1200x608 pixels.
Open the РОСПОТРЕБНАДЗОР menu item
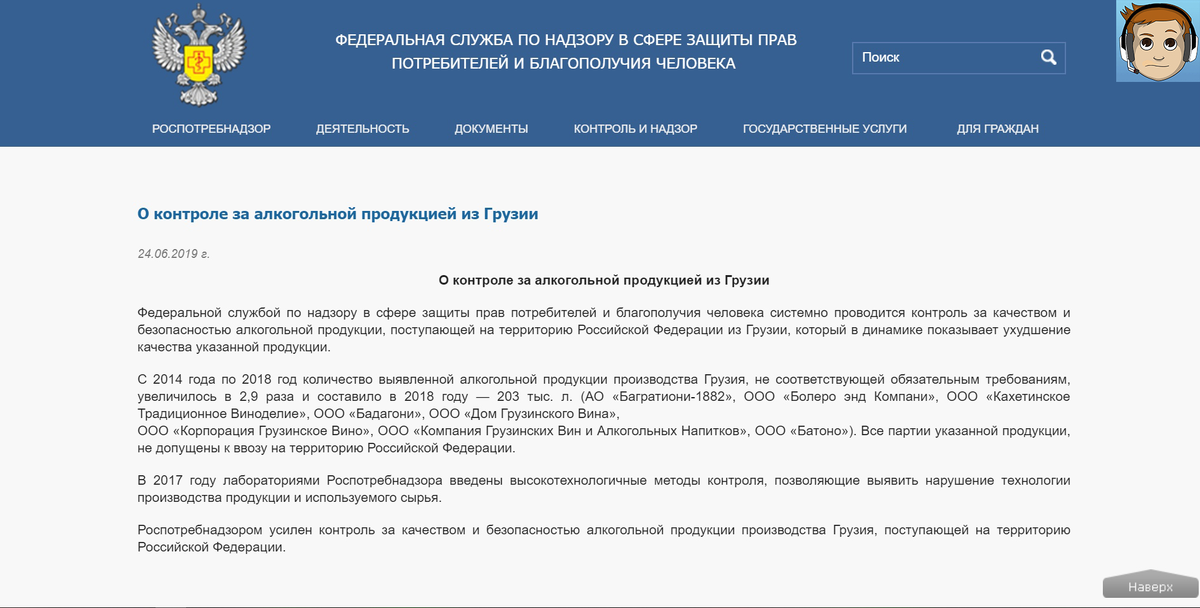[211, 129]
